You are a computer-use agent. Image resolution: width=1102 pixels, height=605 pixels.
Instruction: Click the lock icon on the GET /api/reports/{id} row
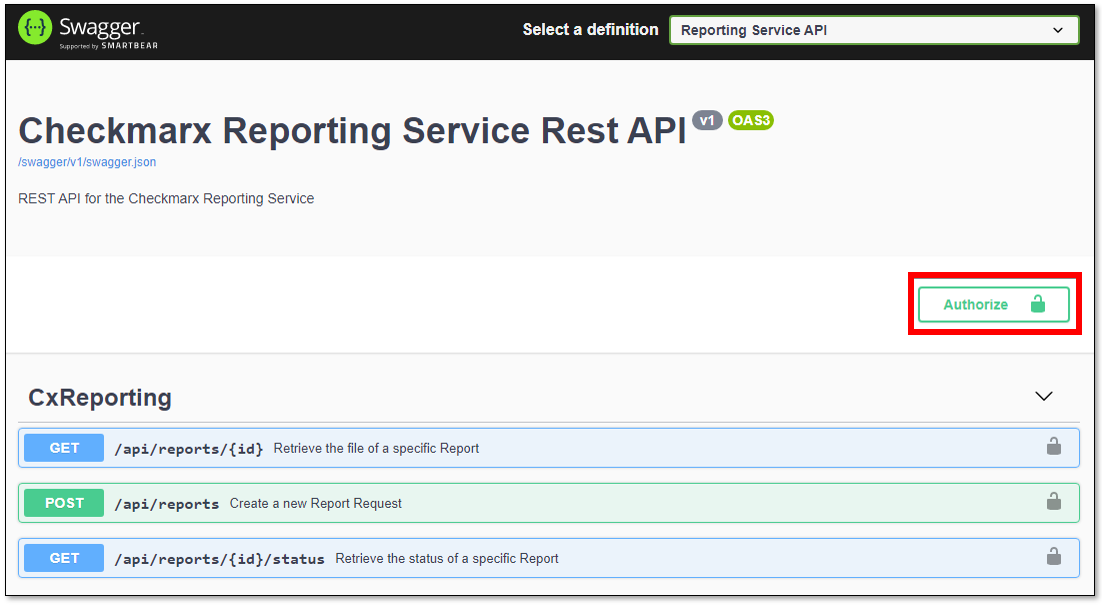[x=1054, y=446]
